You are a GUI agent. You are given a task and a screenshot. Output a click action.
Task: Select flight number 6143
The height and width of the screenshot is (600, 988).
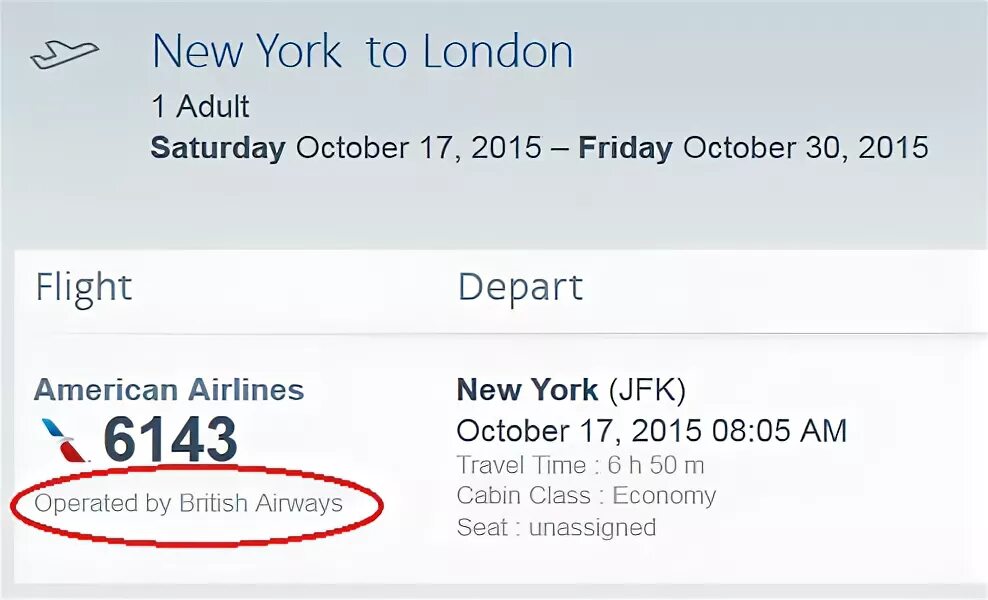pyautogui.click(x=170, y=441)
